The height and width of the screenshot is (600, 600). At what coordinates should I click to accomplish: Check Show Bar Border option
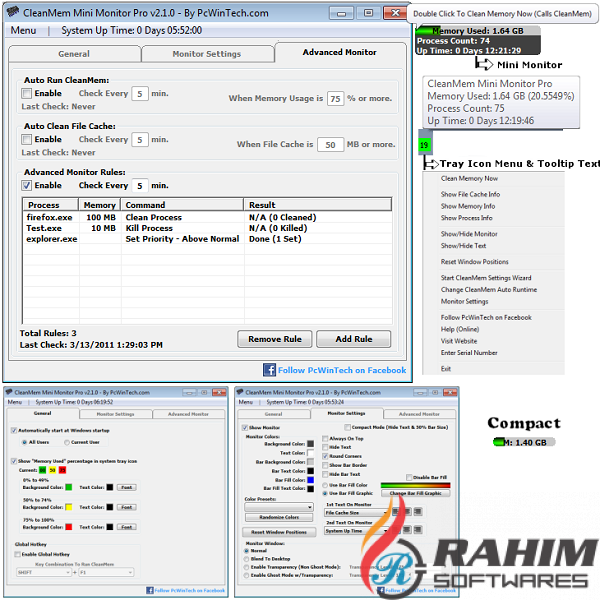[325, 465]
